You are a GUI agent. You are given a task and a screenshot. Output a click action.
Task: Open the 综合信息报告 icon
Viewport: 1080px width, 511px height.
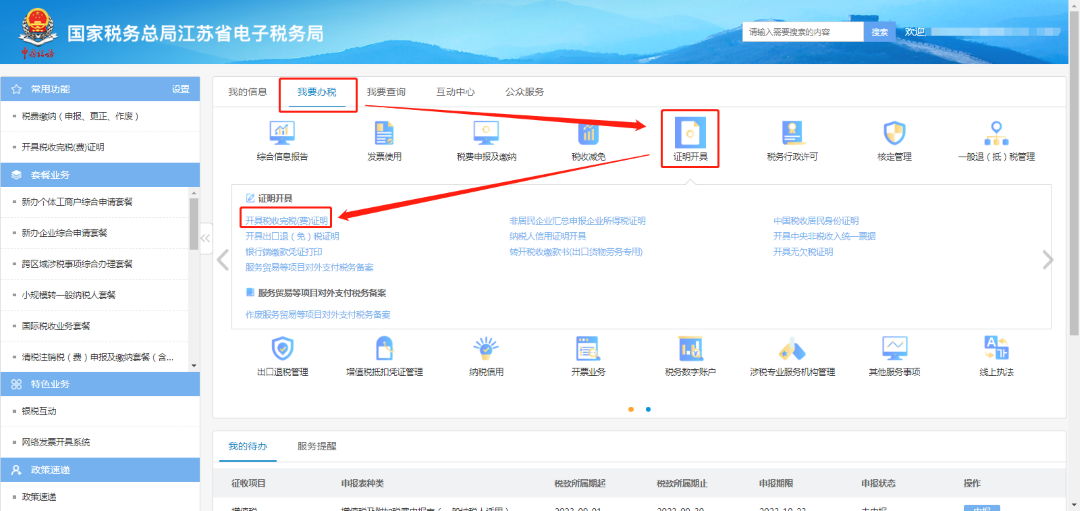click(282, 133)
